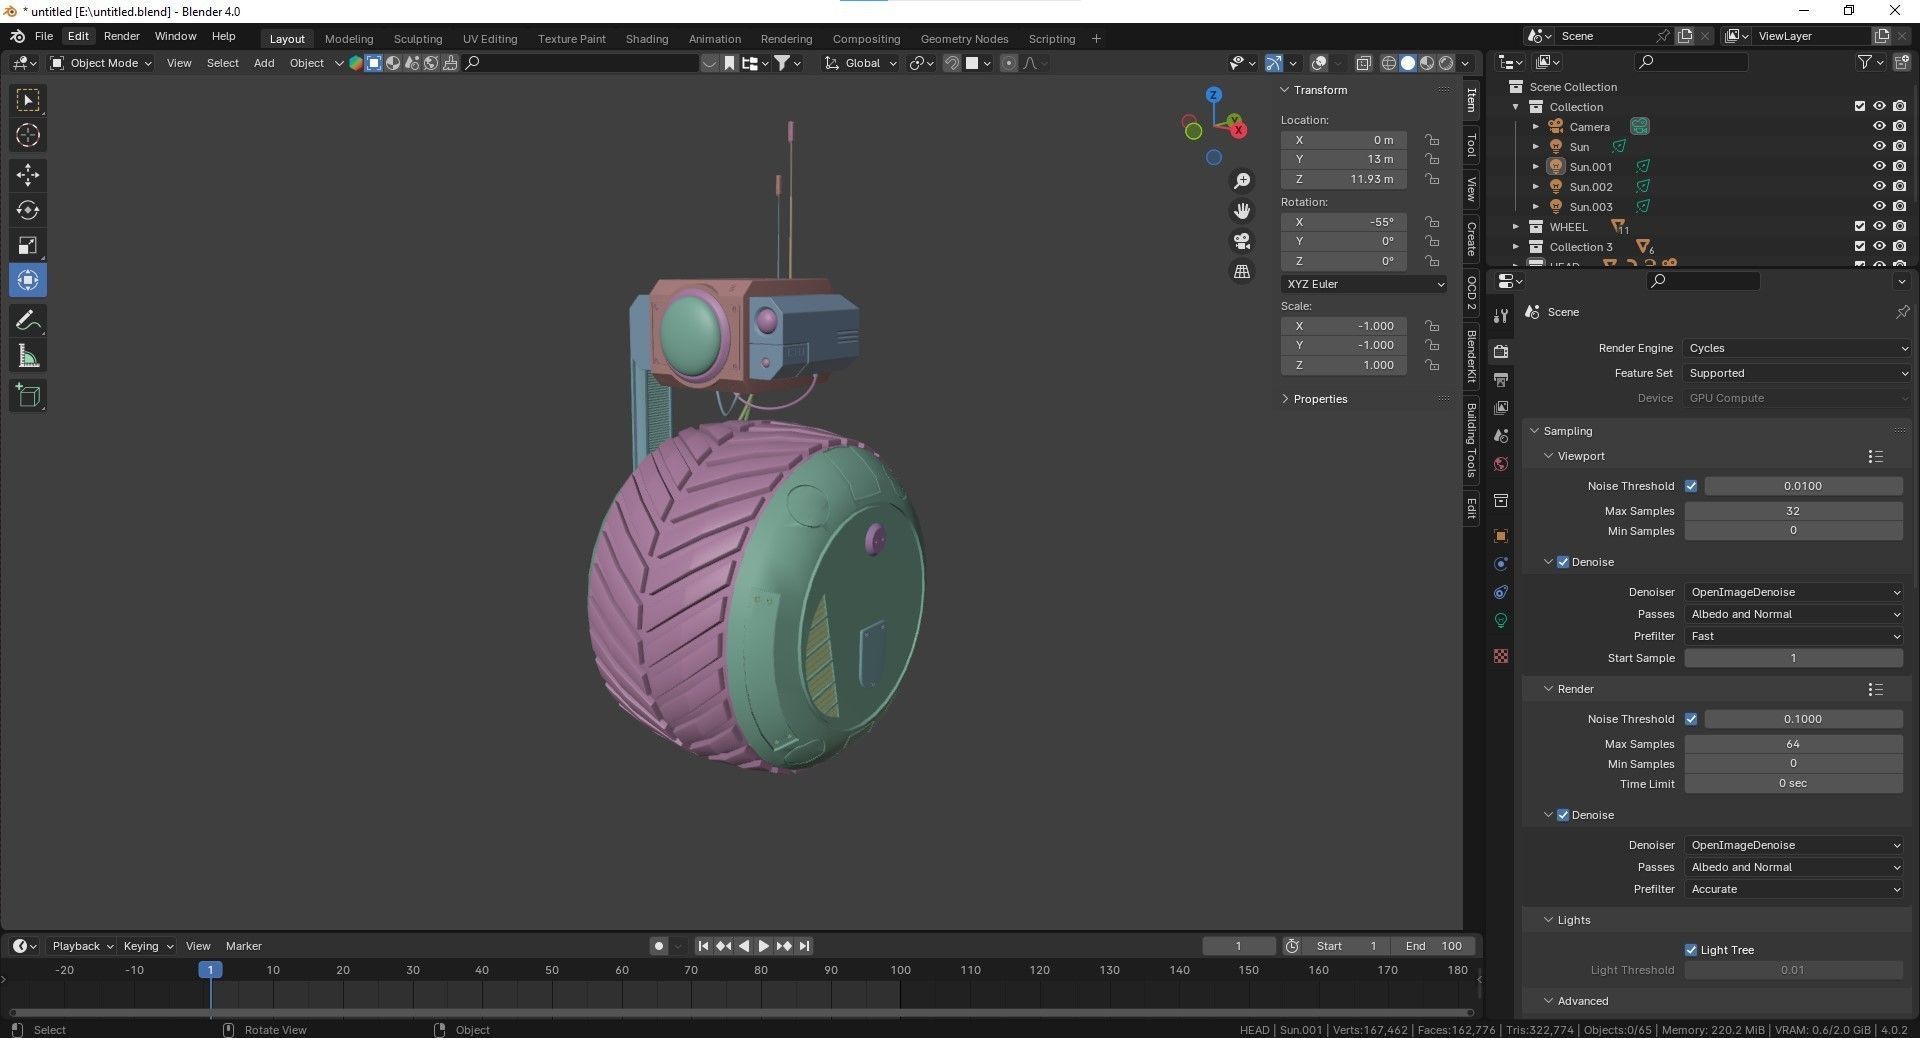Open the Object Data light properties icon
Image resolution: width=1920 pixels, height=1038 pixels.
click(x=1501, y=620)
